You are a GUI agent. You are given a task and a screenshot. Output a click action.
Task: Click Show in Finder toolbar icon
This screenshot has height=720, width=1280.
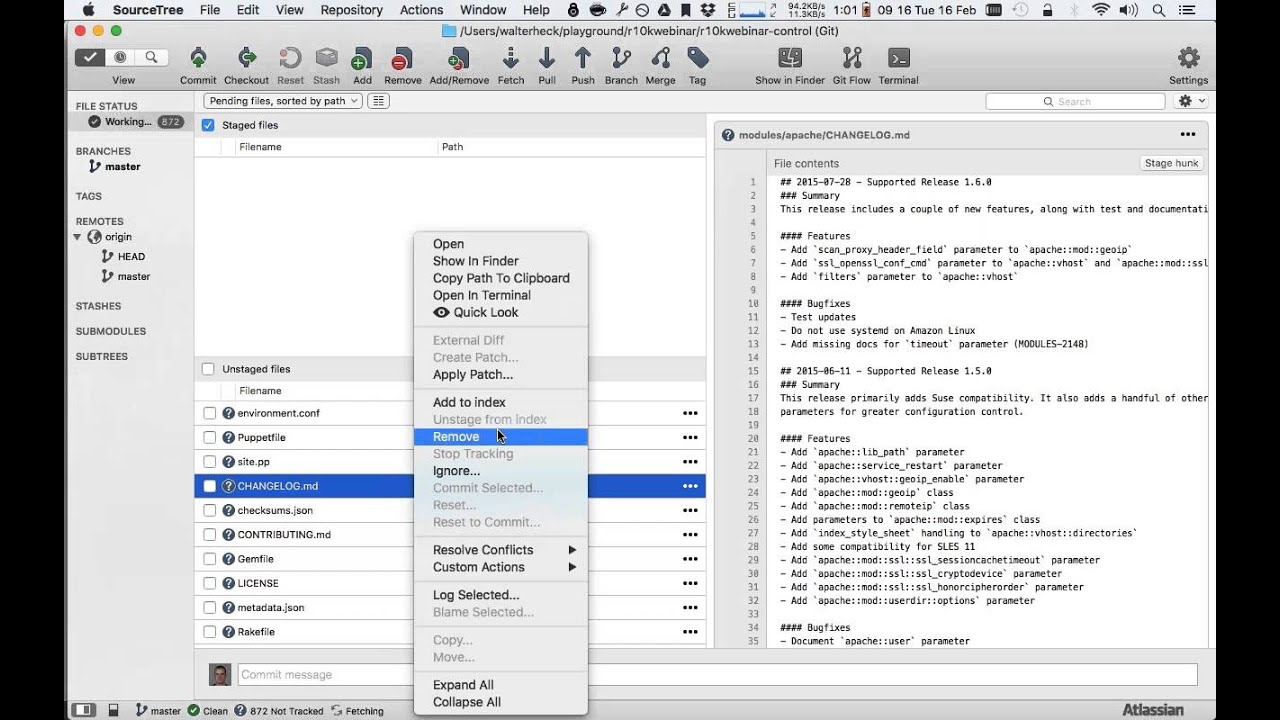click(790, 59)
